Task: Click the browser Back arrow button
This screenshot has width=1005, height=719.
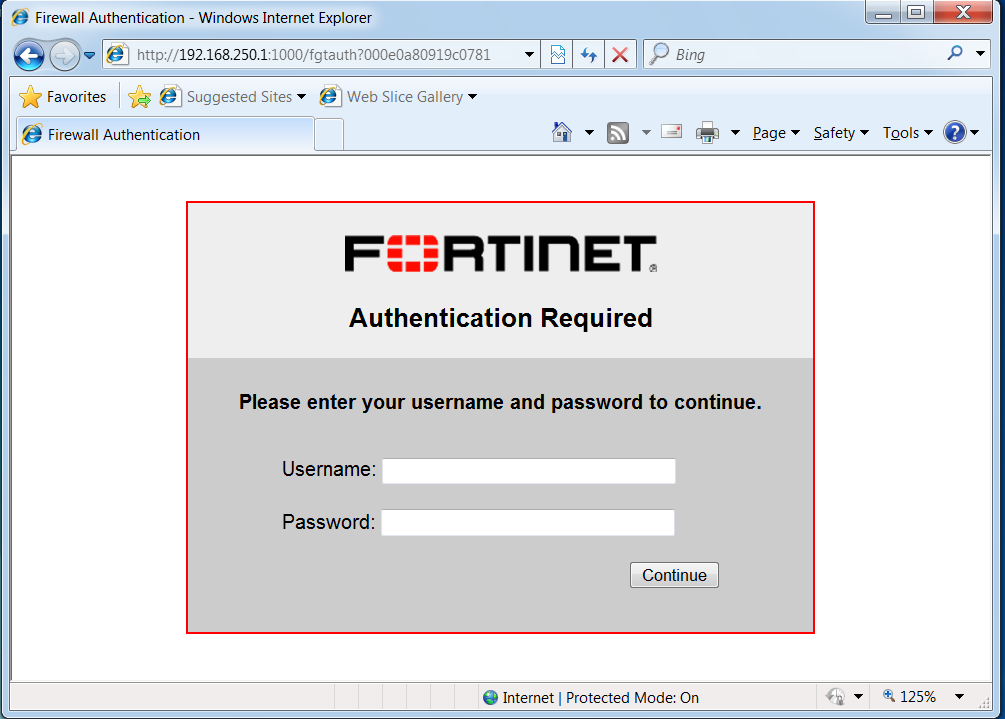Action: pyautogui.click(x=29, y=56)
